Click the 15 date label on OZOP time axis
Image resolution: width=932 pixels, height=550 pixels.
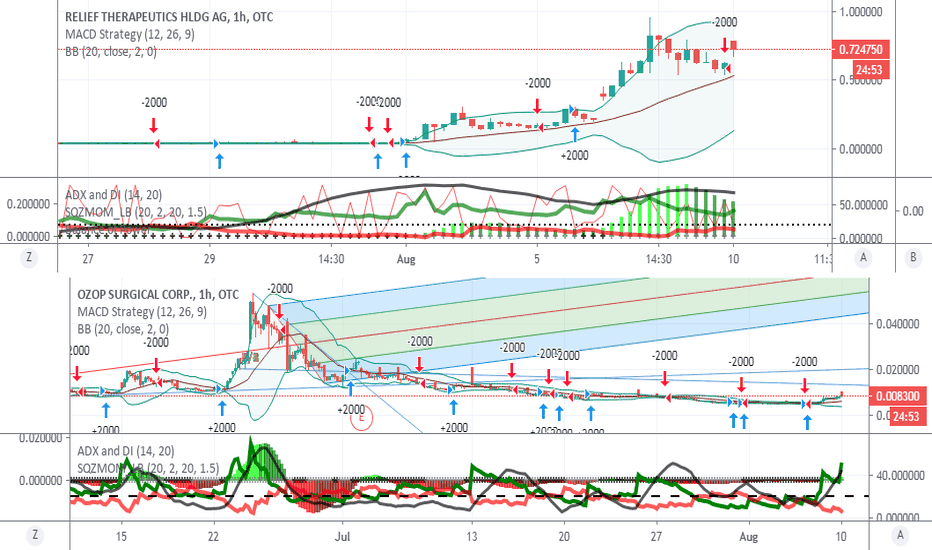click(x=121, y=536)
